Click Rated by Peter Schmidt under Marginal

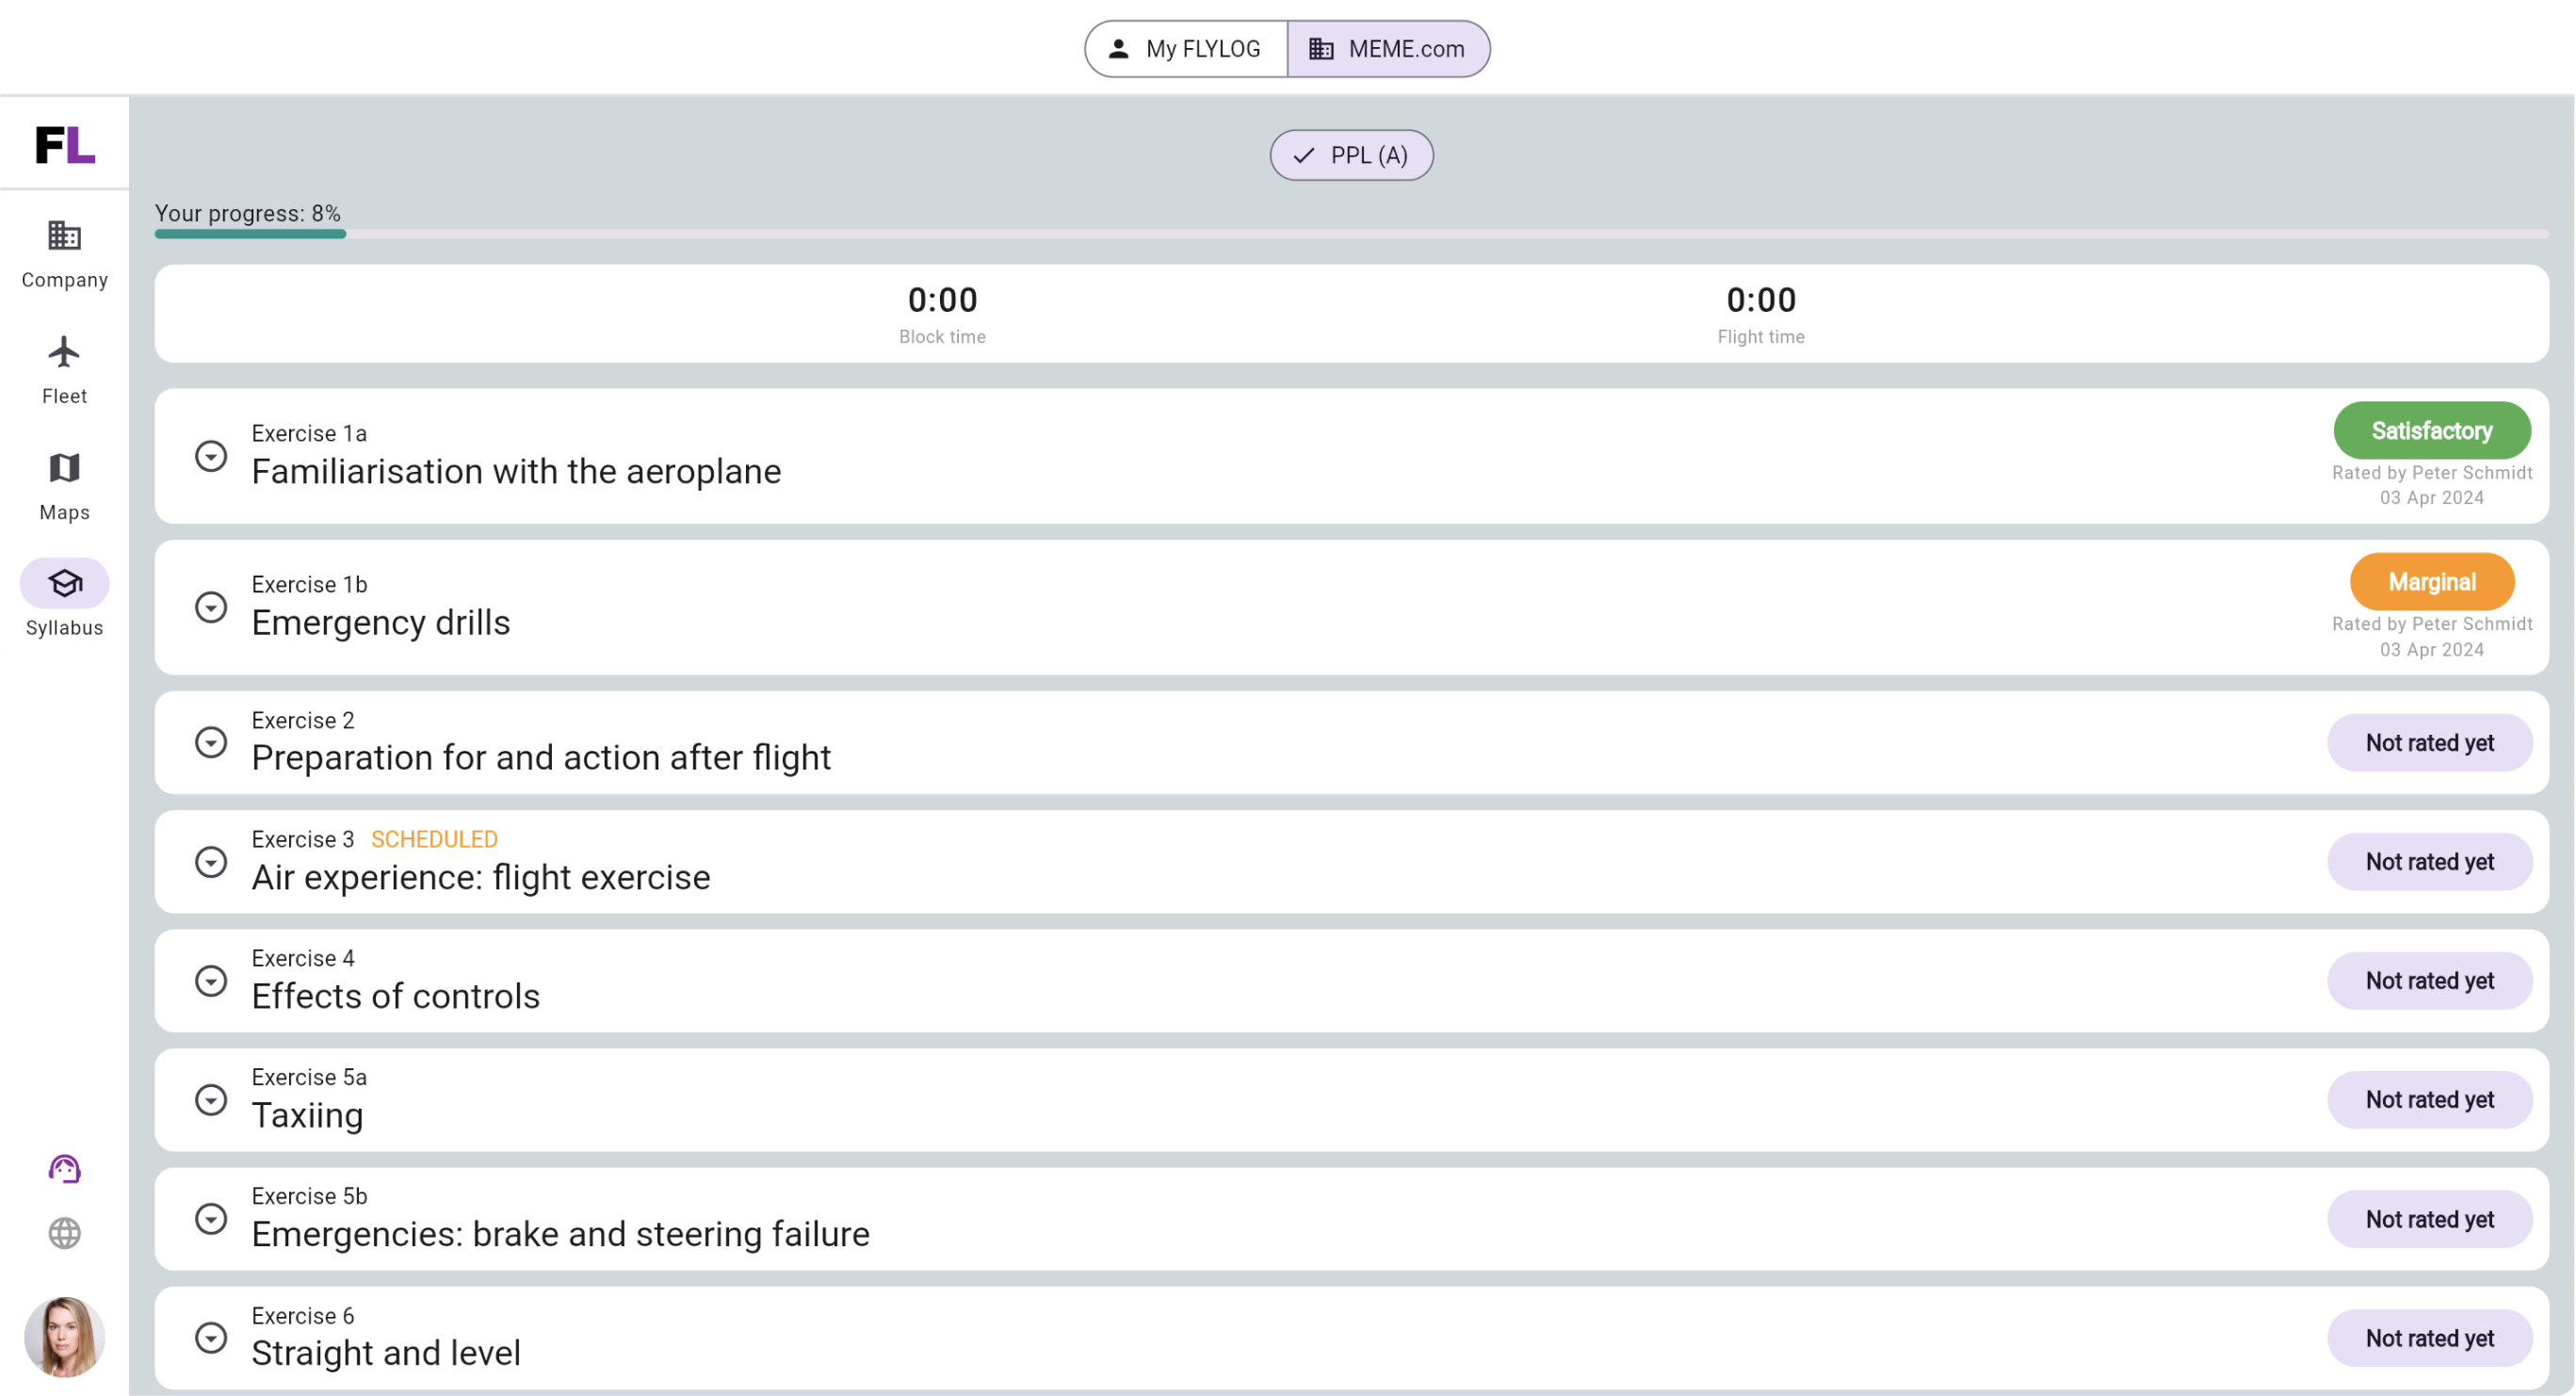pyautogui.click(x=2431, y=624)
